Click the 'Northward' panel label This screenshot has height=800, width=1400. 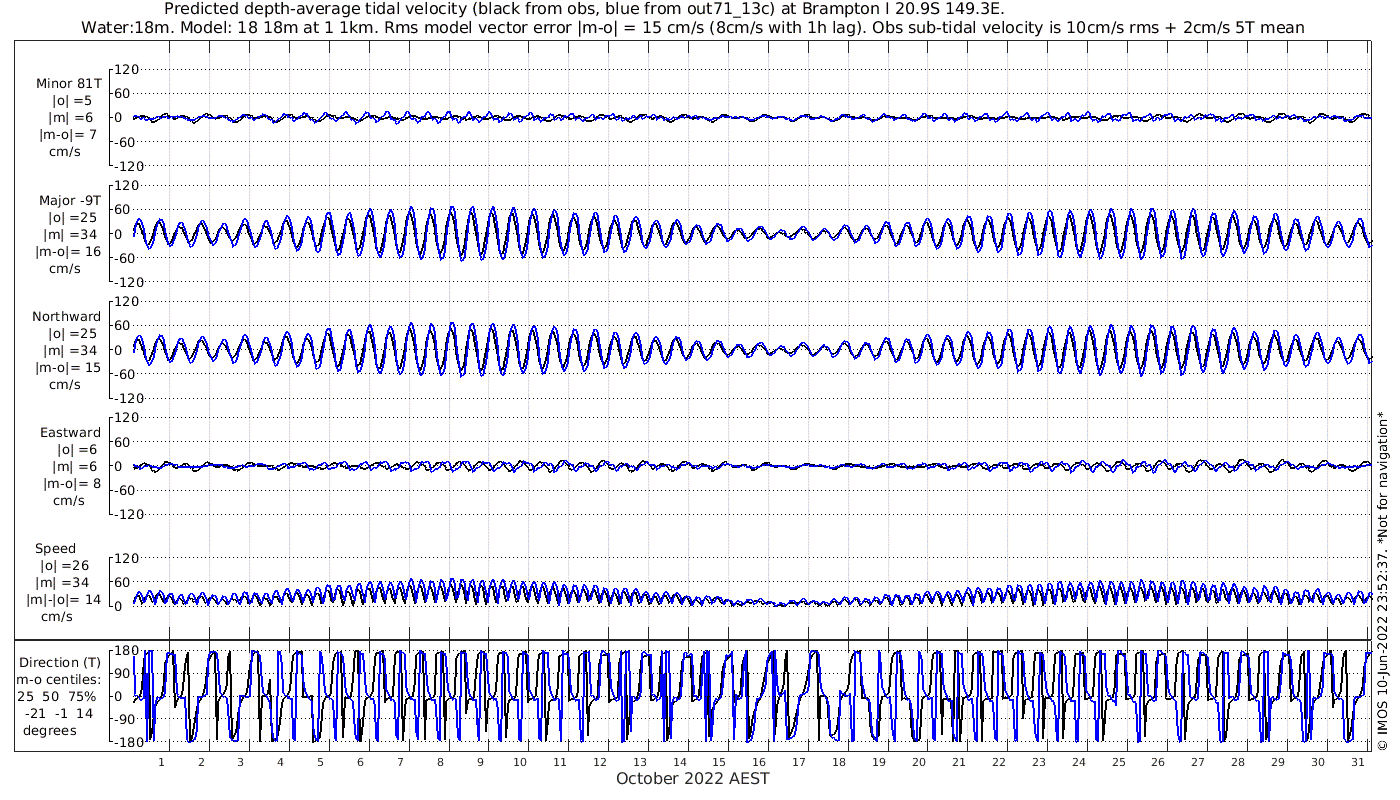pyautogui.click(x=66, y=316)
